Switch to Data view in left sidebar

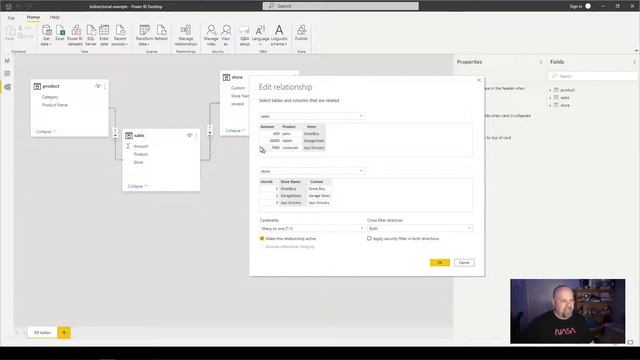click(7, 73)
